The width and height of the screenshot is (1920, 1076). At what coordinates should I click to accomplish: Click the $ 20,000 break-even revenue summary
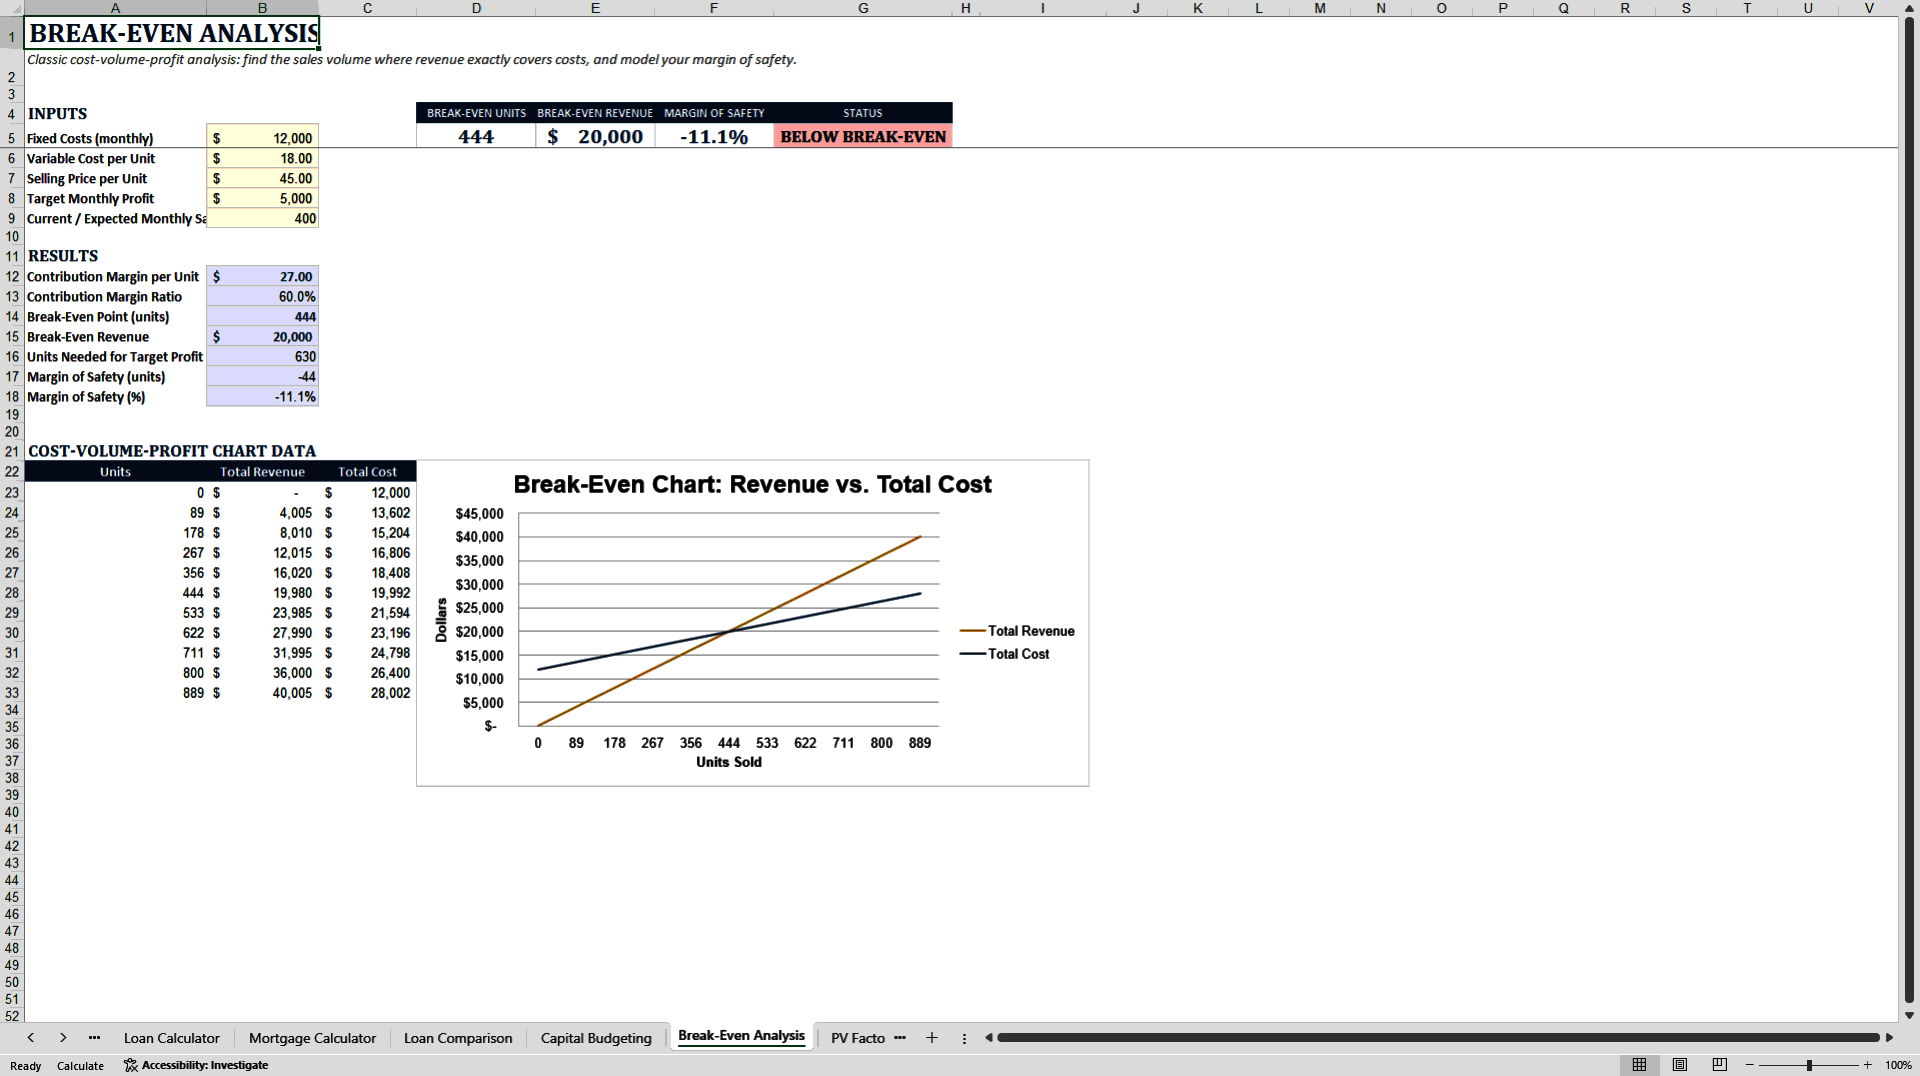[x=595, y=137]
